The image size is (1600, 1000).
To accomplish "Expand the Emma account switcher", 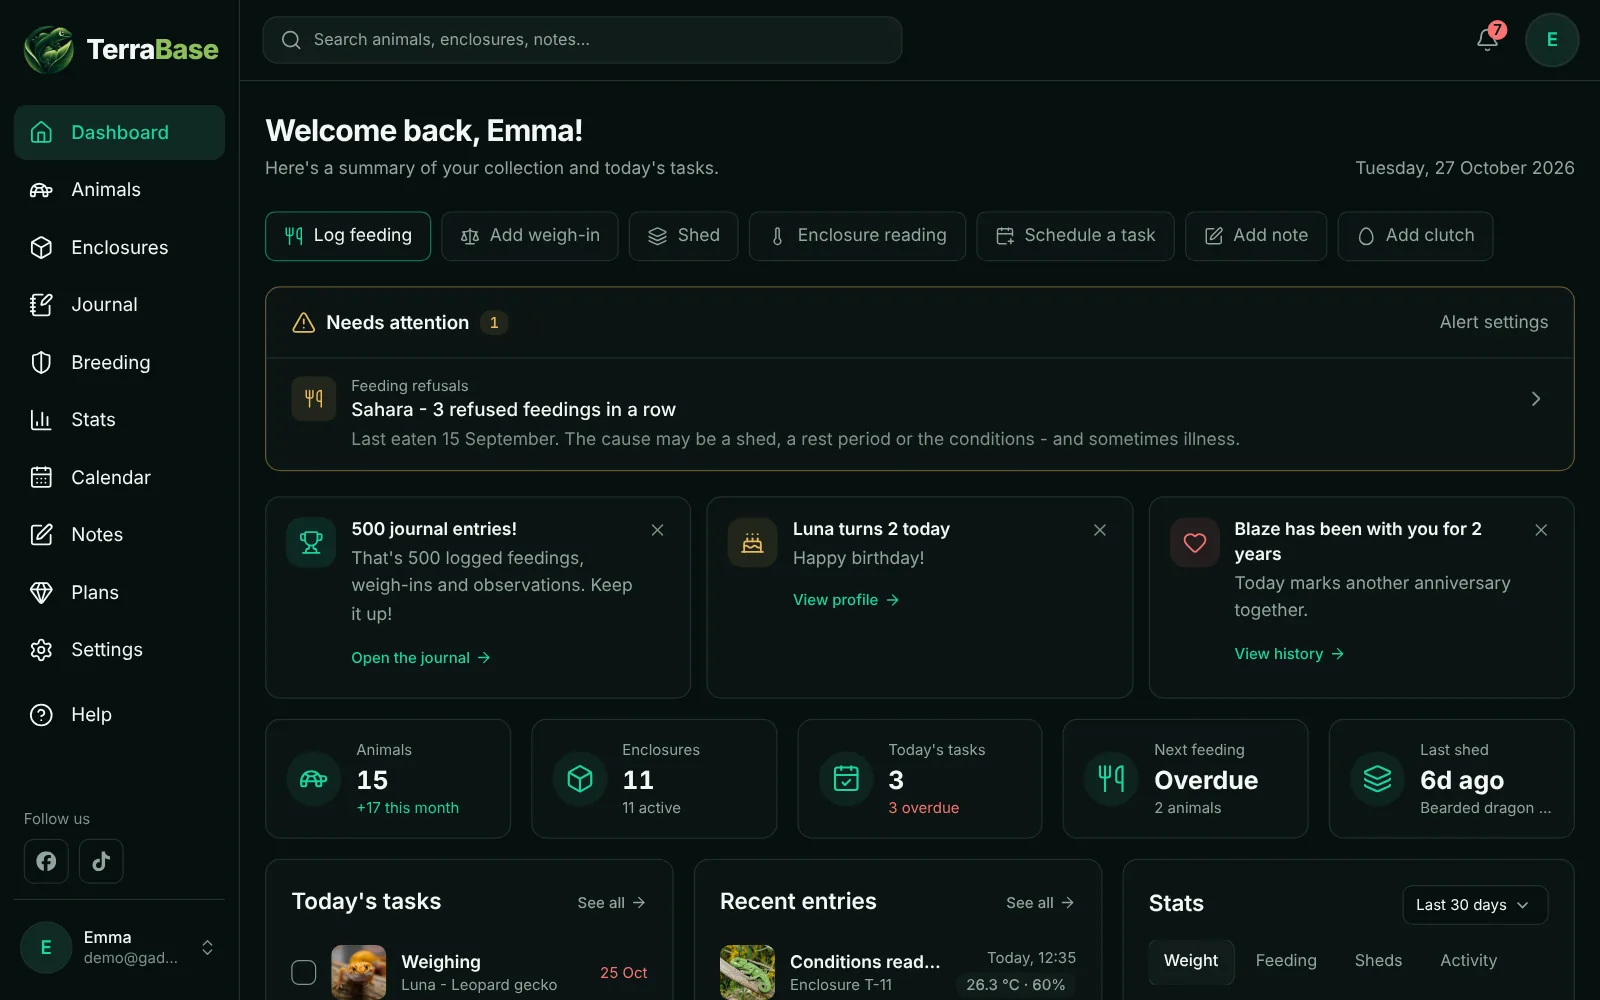I will coord(208,947).
